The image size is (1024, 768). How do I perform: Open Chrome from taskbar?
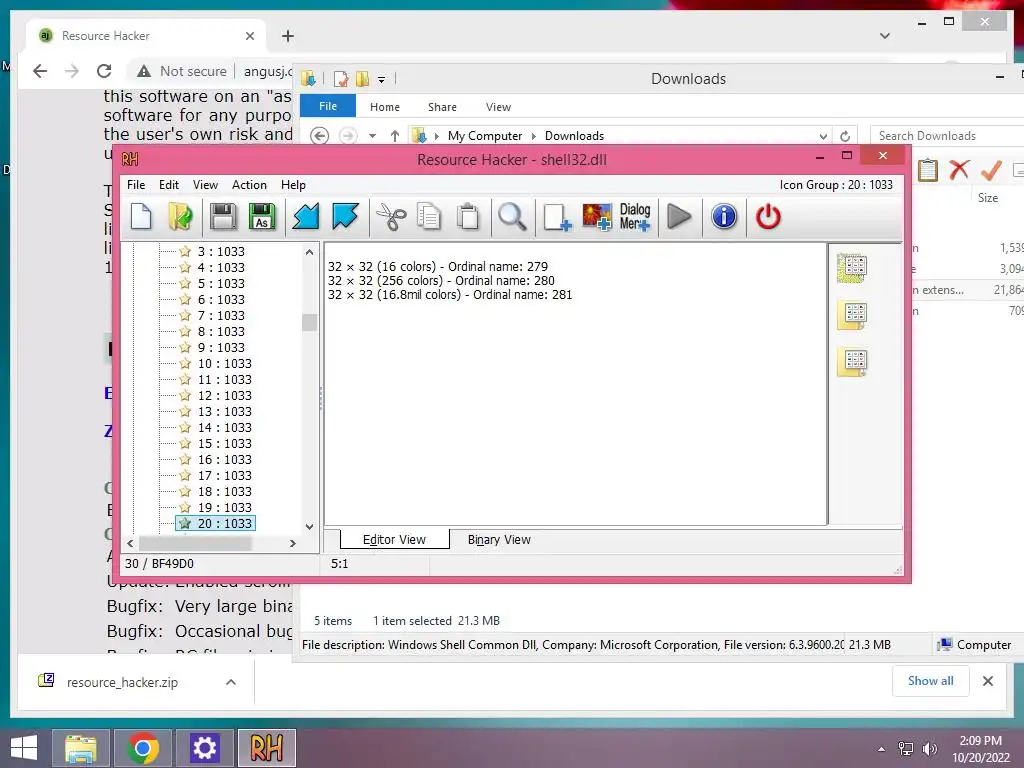click(143, 748)
